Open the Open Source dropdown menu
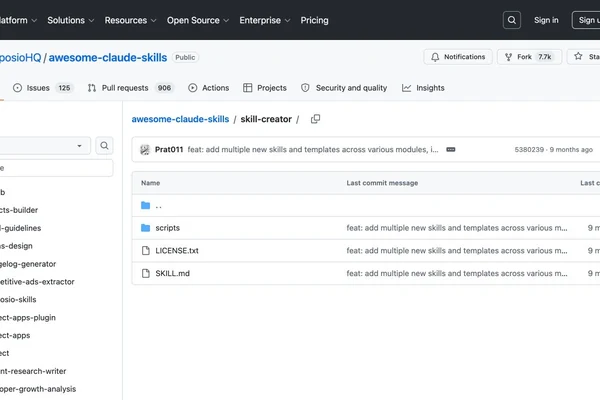 pyautogui.click(x=197, y=20)
